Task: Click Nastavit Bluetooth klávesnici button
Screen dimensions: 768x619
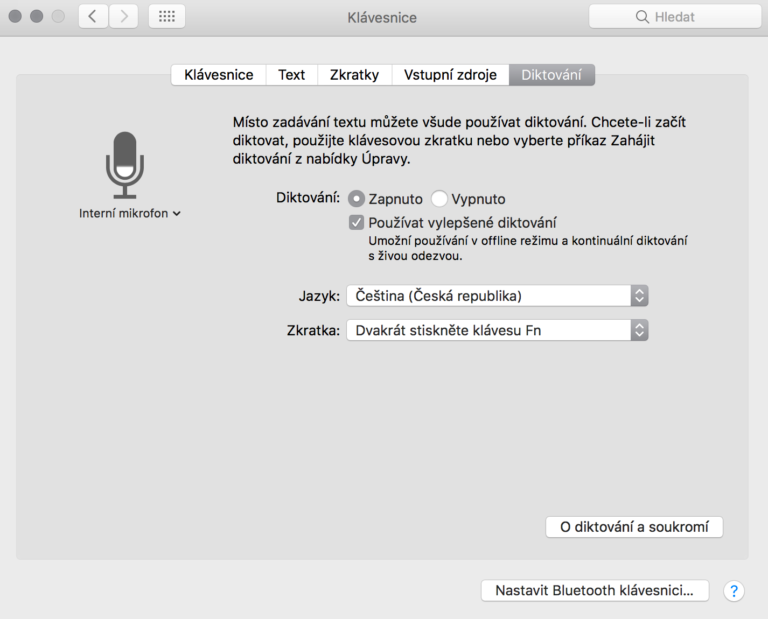Action: point(594,591)
